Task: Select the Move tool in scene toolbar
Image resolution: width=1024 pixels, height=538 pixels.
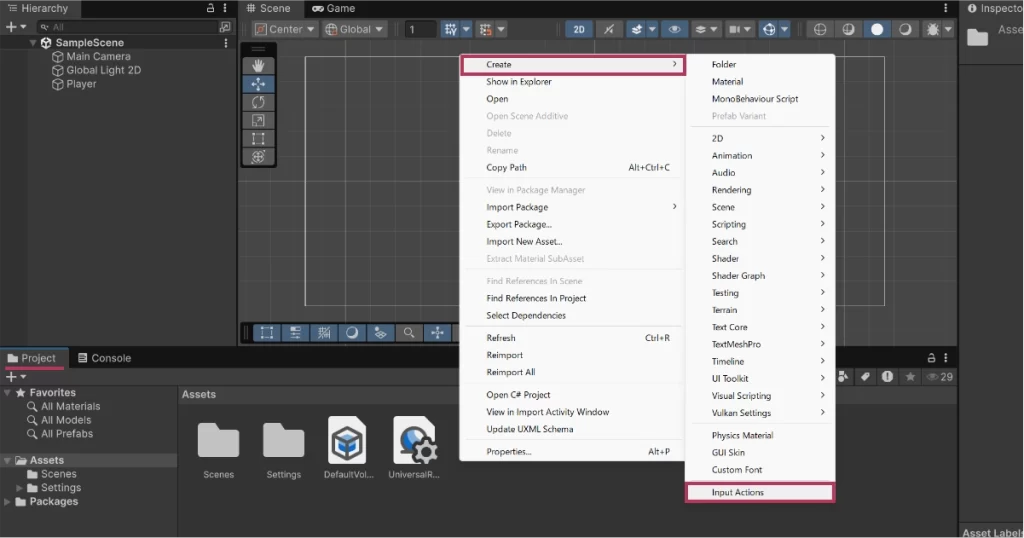Action: click(258, 84)
